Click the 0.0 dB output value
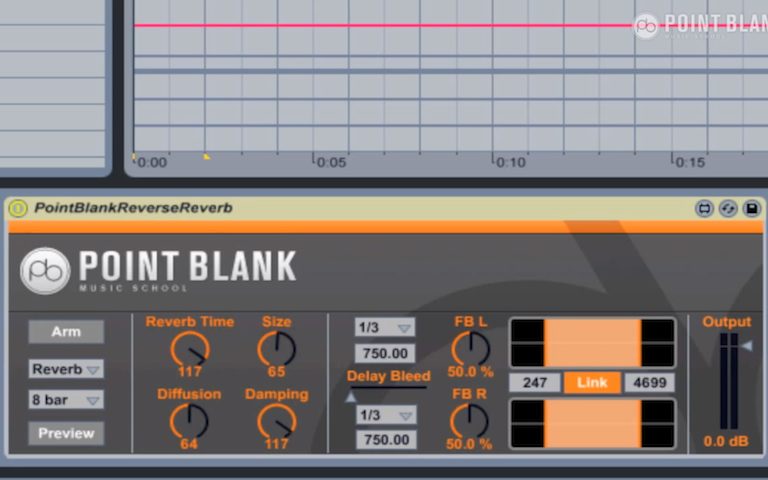Viewport: 768px width, 480px height. click(726, 441)
